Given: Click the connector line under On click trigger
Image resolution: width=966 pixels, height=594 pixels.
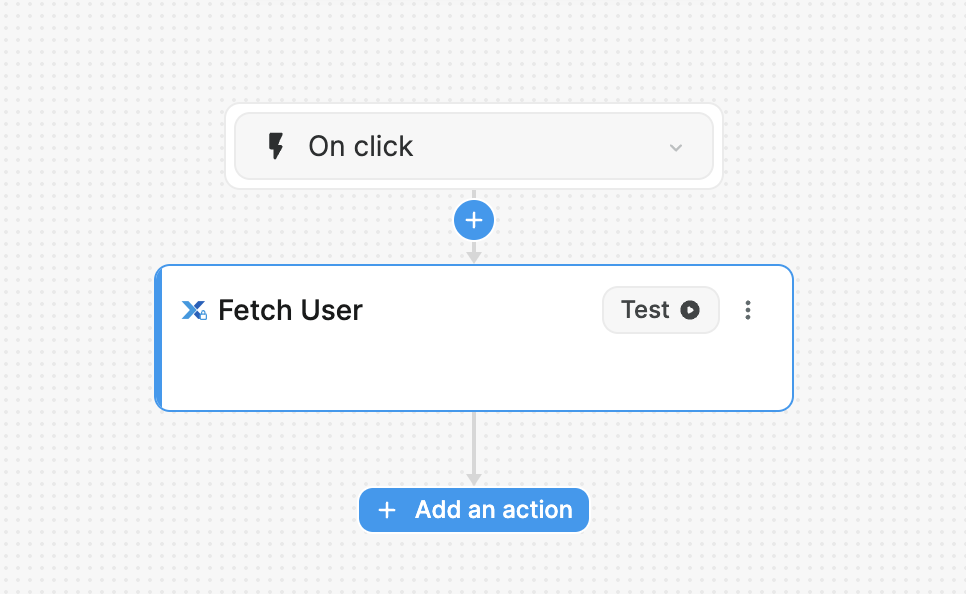Looking at the screenshot, I should tap(474, 194).
